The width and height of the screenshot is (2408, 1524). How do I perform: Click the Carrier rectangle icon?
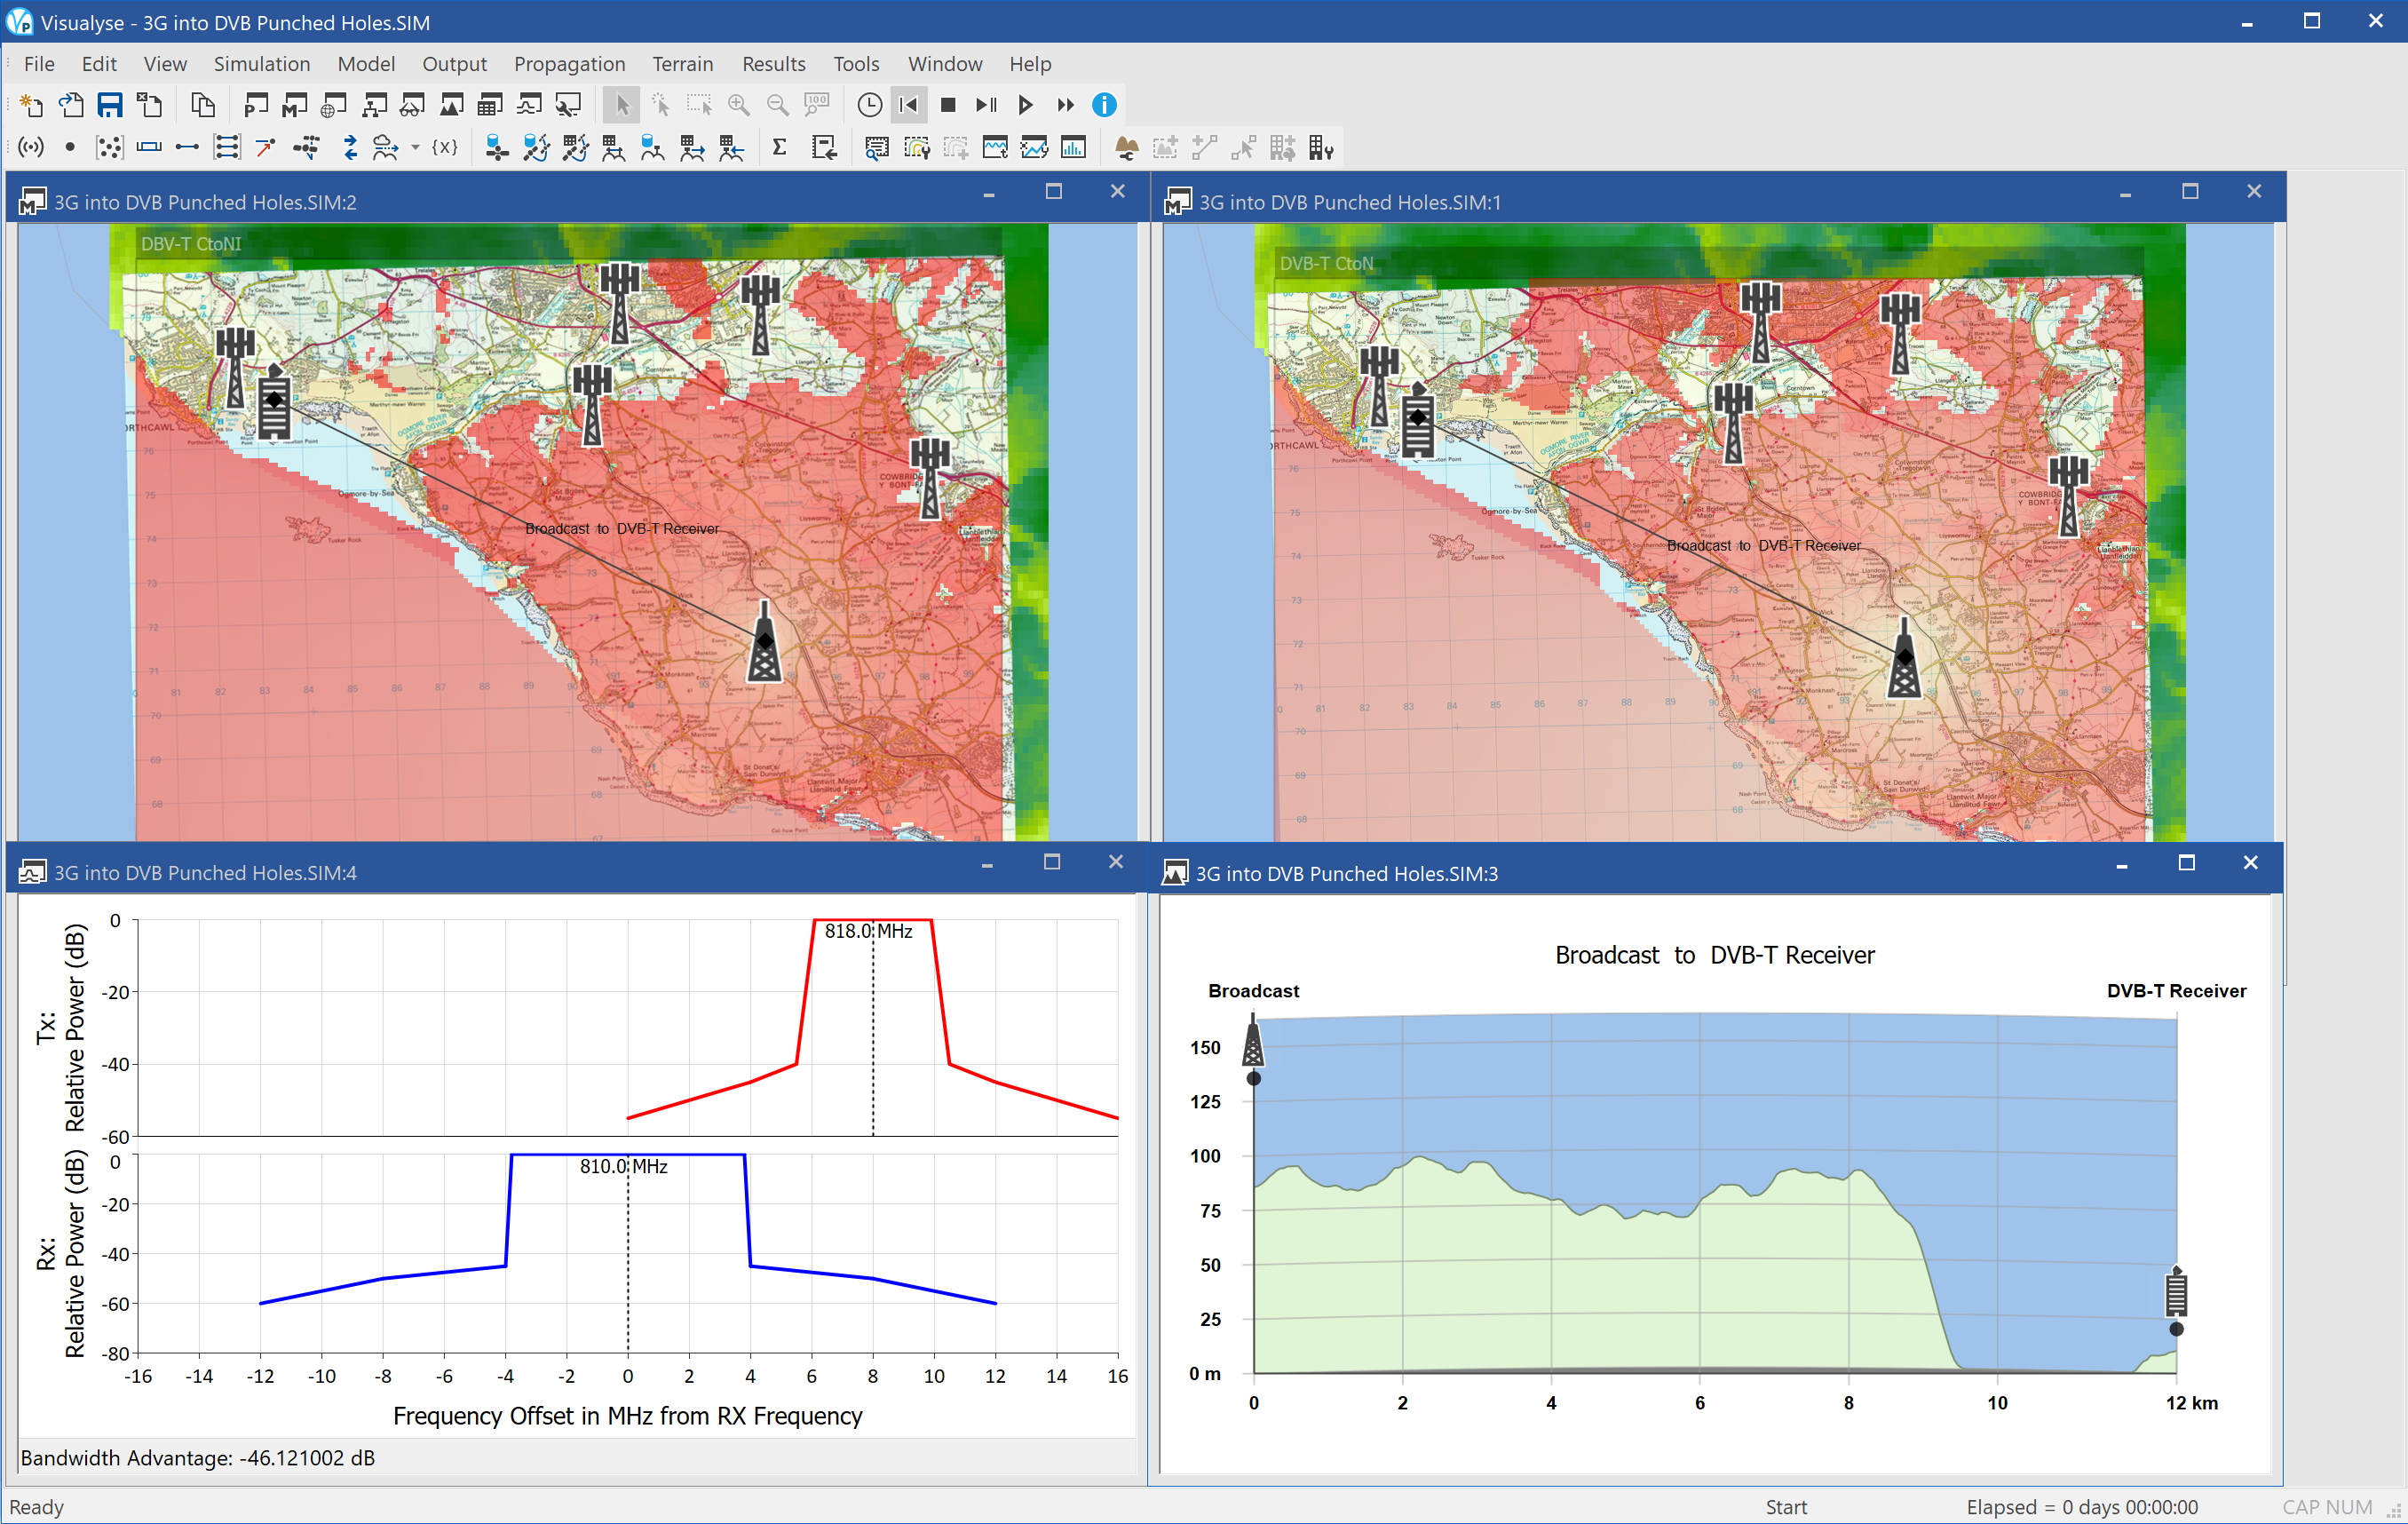149,148
